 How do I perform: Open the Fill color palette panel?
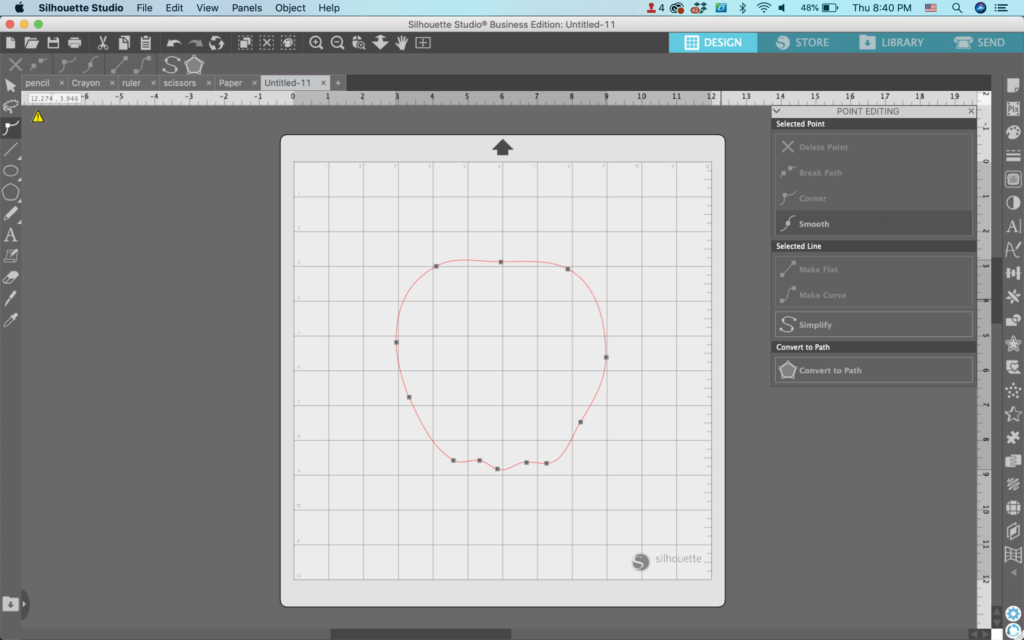(x=1013, y=133)
